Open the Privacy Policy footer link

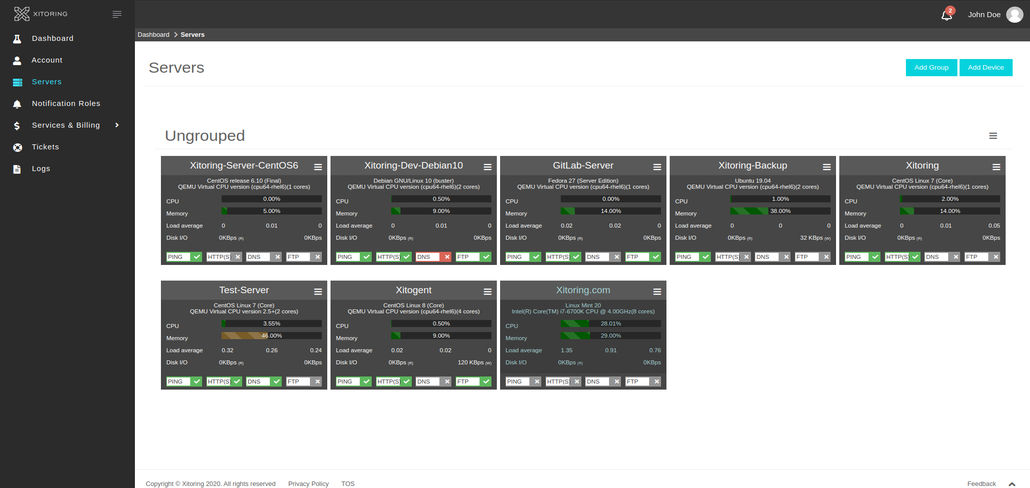(x=308, y=484)
